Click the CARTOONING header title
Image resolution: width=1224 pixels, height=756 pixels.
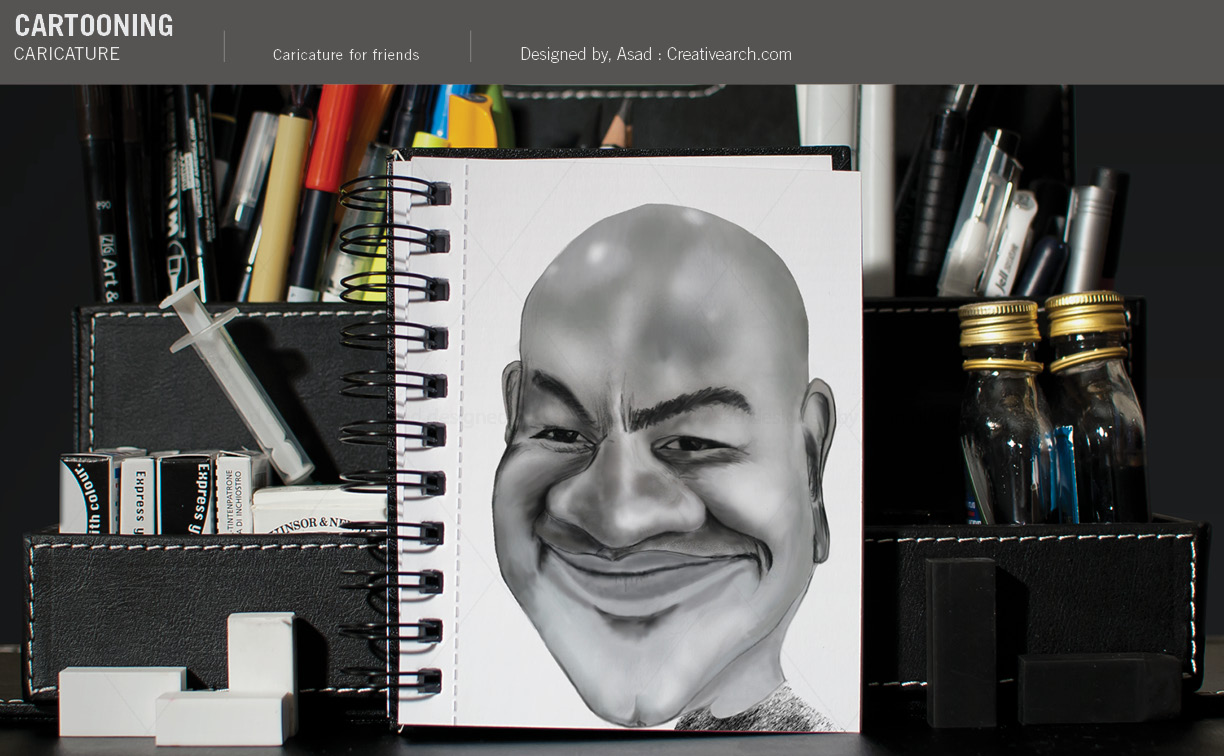pyautogui.click(x=94, y=26)
